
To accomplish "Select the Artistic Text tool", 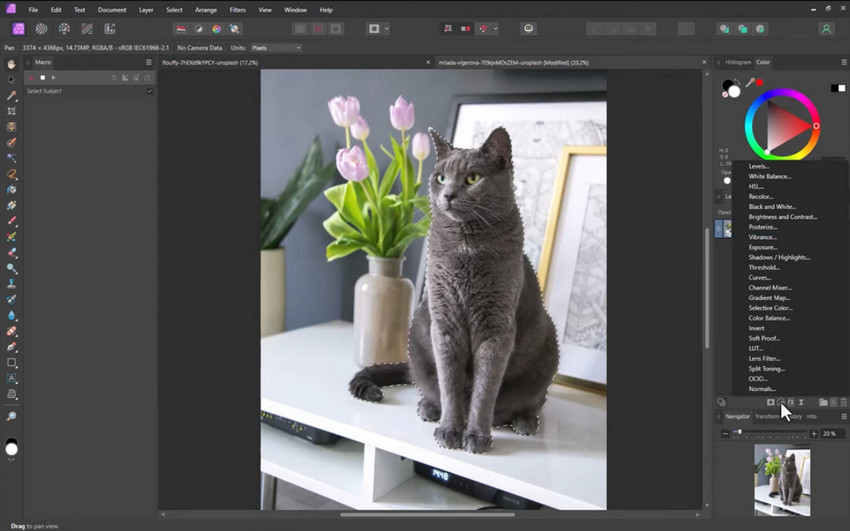I will (11, 378).
